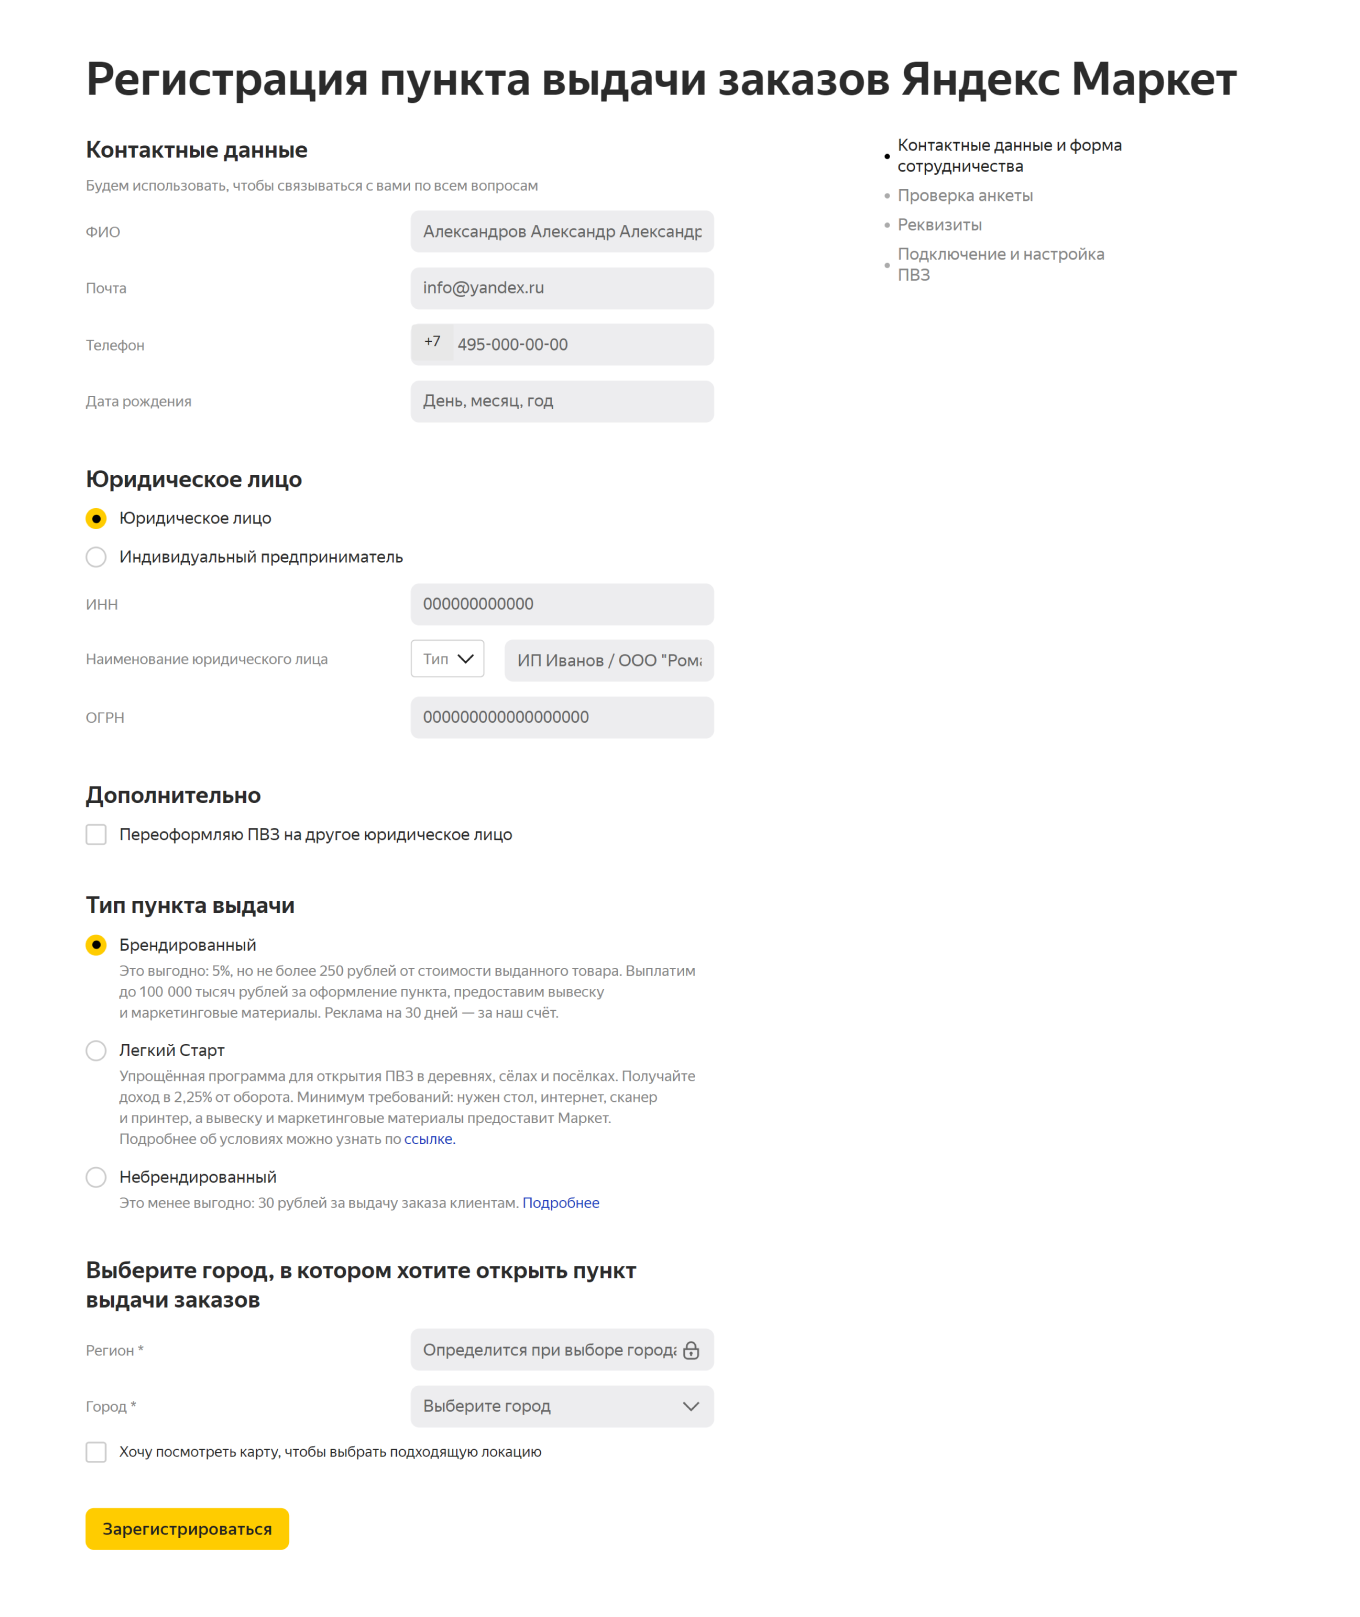Click the chevron arrow in Город field
The height and width of the screenshot is (1617, 1360).
click(x=690, y=1406)
